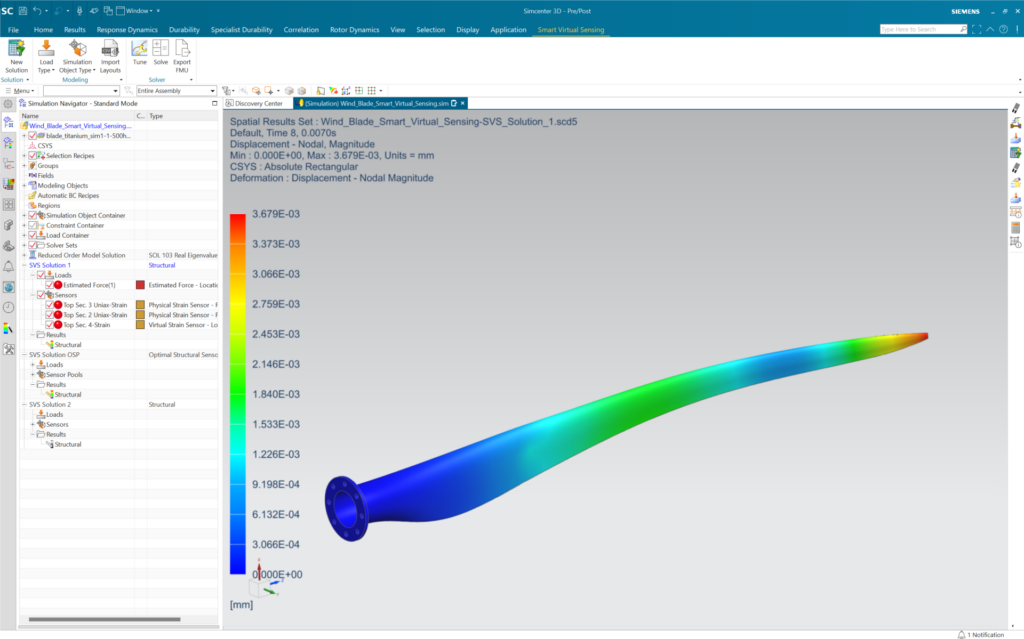
Task: Click the Type Here to Search field
Action: [922, 28]
